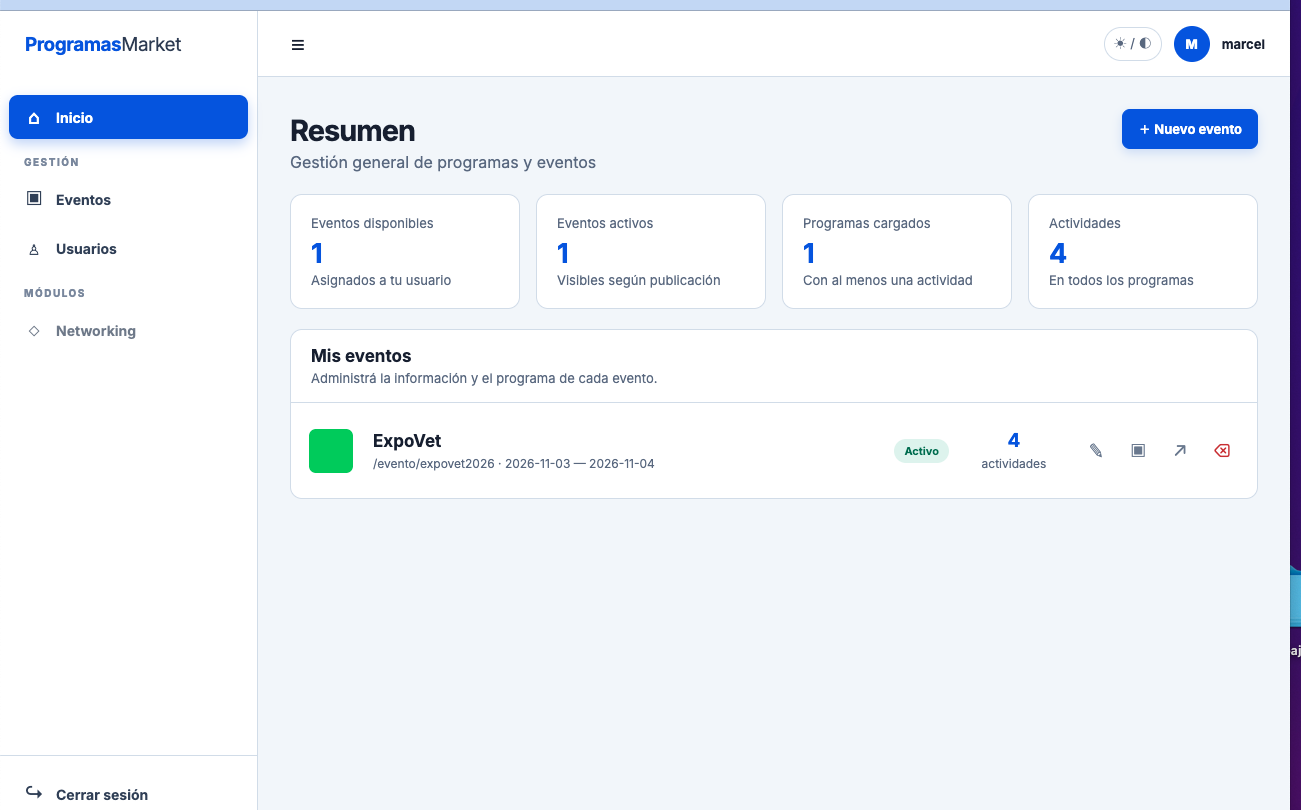This screenshot has width=1301, height=810.
Task: Select the Actividades summary card
Action: tap(1143, 251)
